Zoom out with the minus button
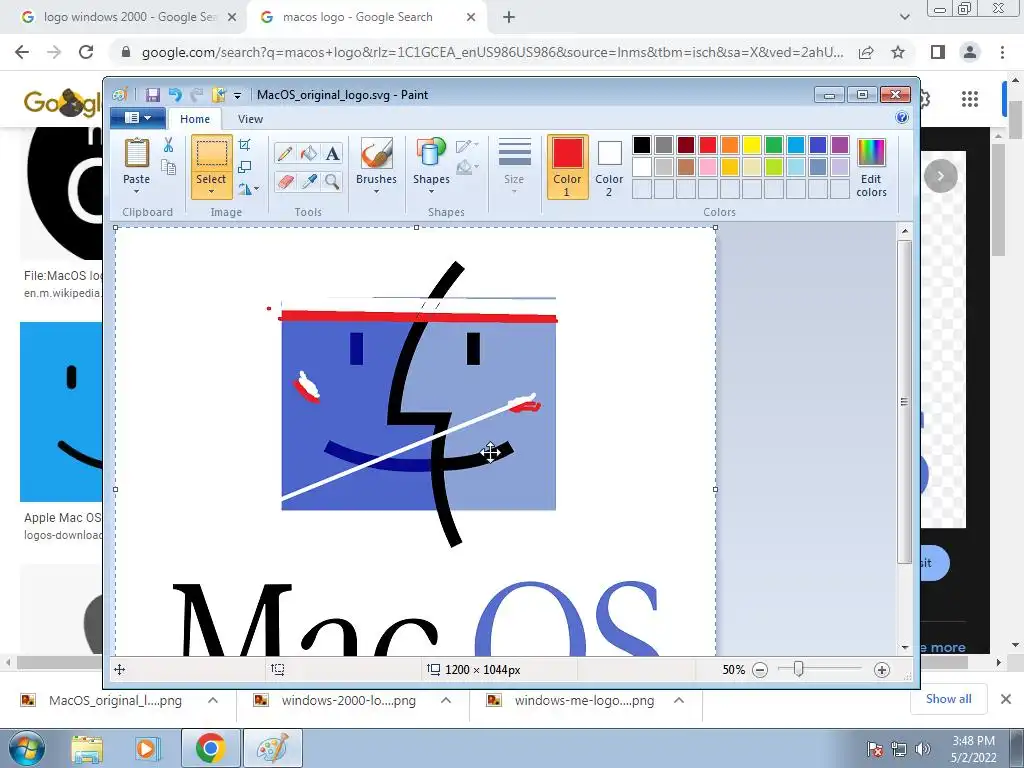1024x768 pixels. (x=760, y=669)
